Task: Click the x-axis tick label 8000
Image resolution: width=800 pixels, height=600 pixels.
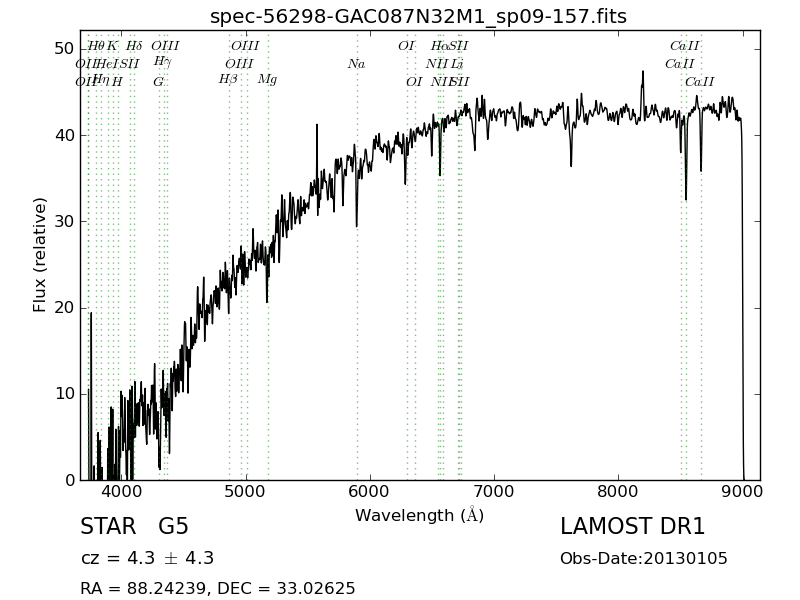Action: tap(618, 491)
